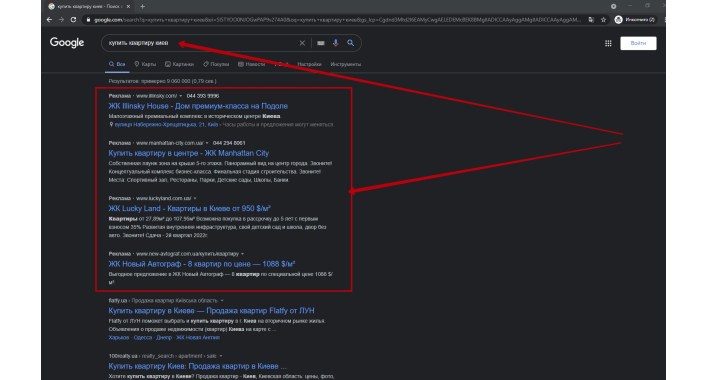This screenshot has width=708, height=380.
Task: Open the Flatfy от ЛУН result link
Action: coord(211,310)
